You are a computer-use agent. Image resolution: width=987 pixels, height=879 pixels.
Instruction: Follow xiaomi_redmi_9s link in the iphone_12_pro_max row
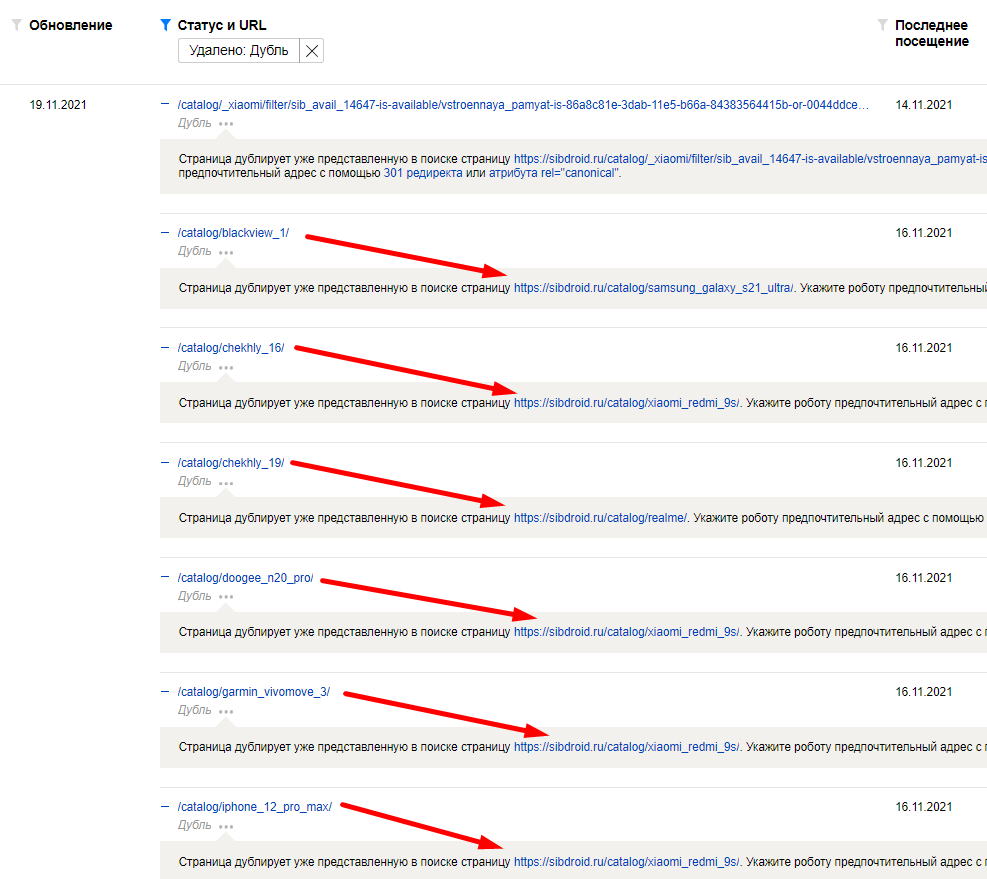pos(627,862)
